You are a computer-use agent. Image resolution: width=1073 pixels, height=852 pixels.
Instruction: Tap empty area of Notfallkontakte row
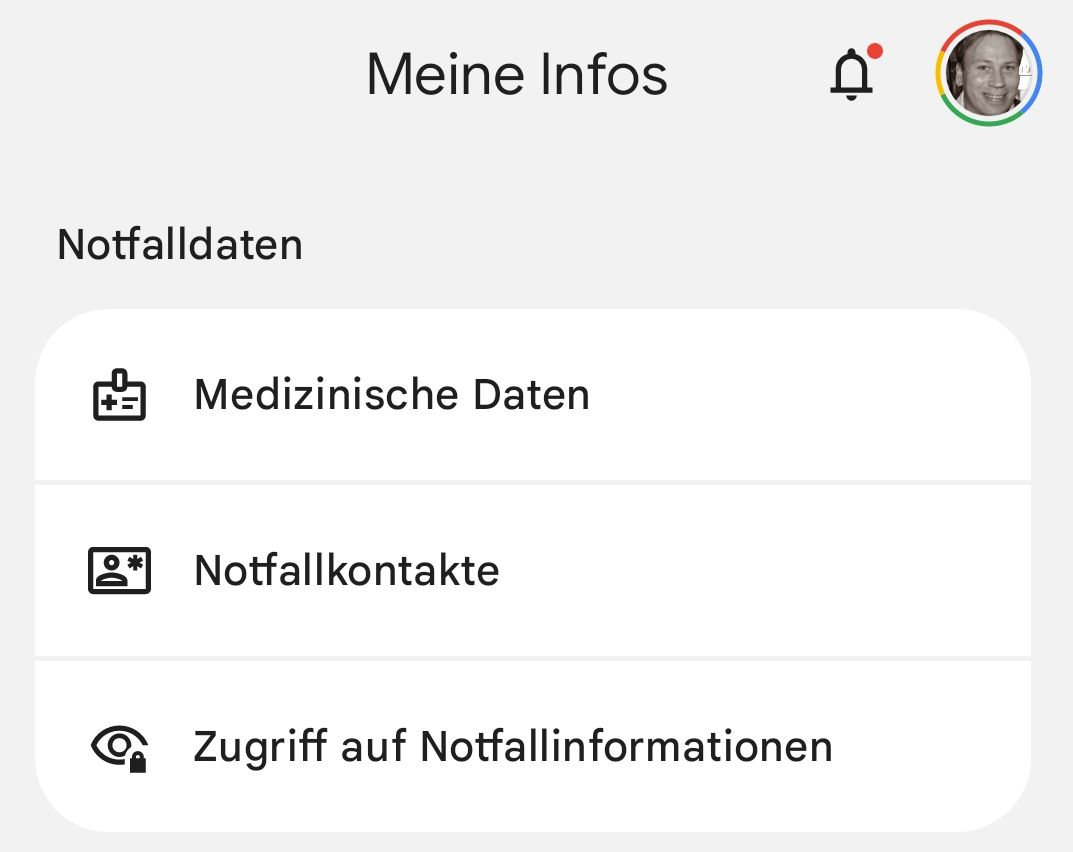(760, 571)
